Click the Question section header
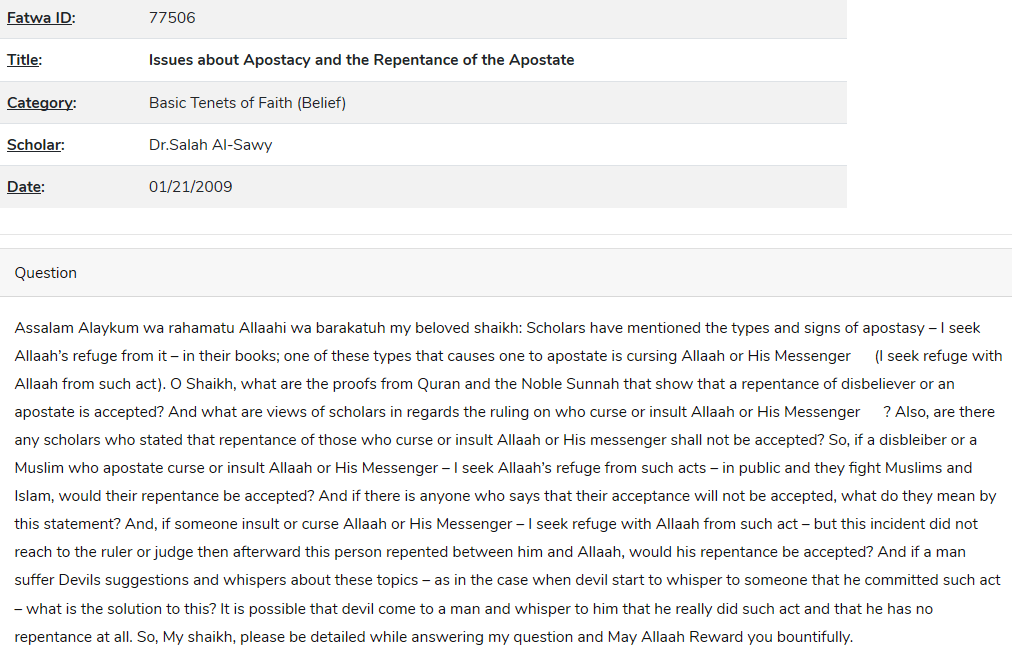 [x=46, y=273]
